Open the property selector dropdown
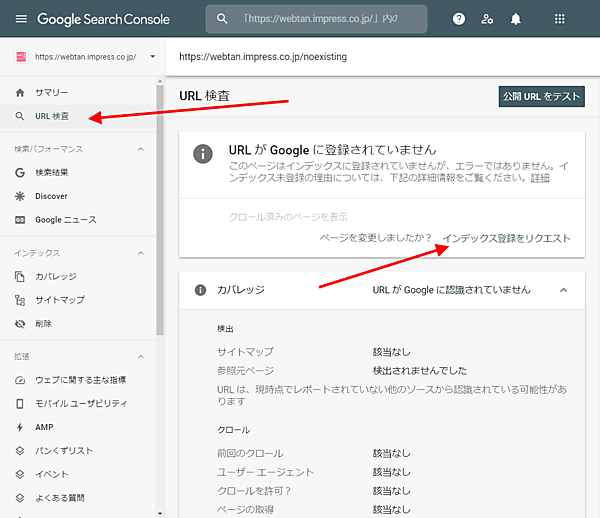This screenshot has width=600, height=518. (152, 57)
